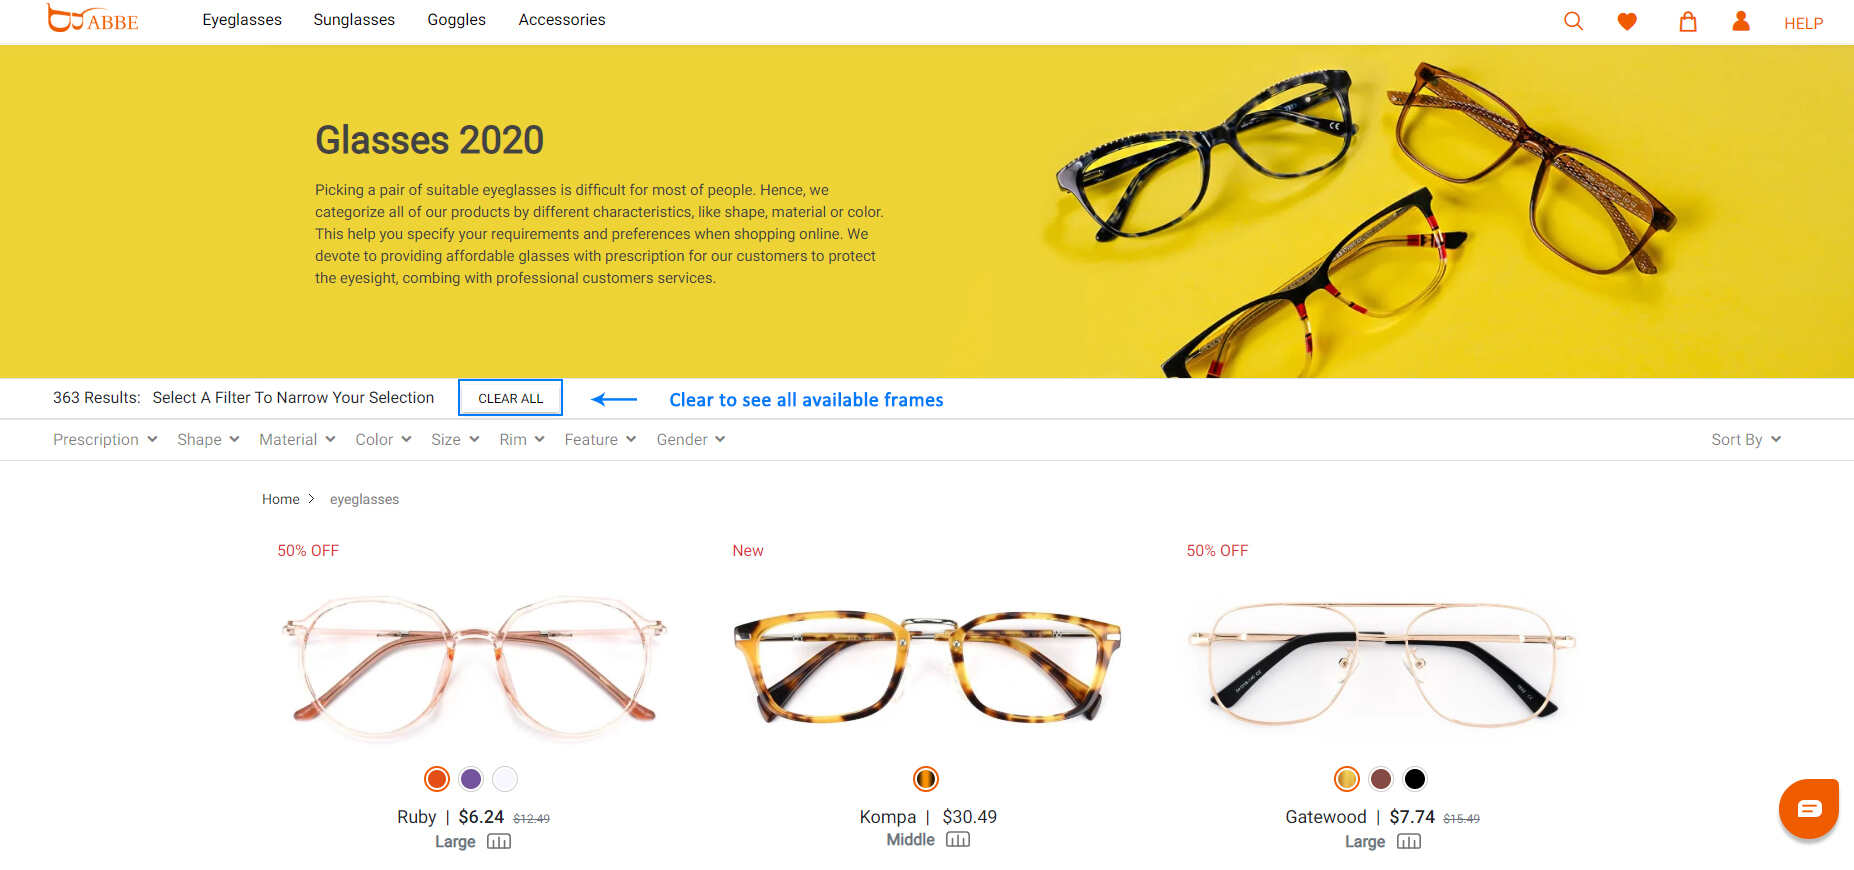Open the Accessories menu item
This screenshot has height=870, width=1854.
click(x=562, y=20)
